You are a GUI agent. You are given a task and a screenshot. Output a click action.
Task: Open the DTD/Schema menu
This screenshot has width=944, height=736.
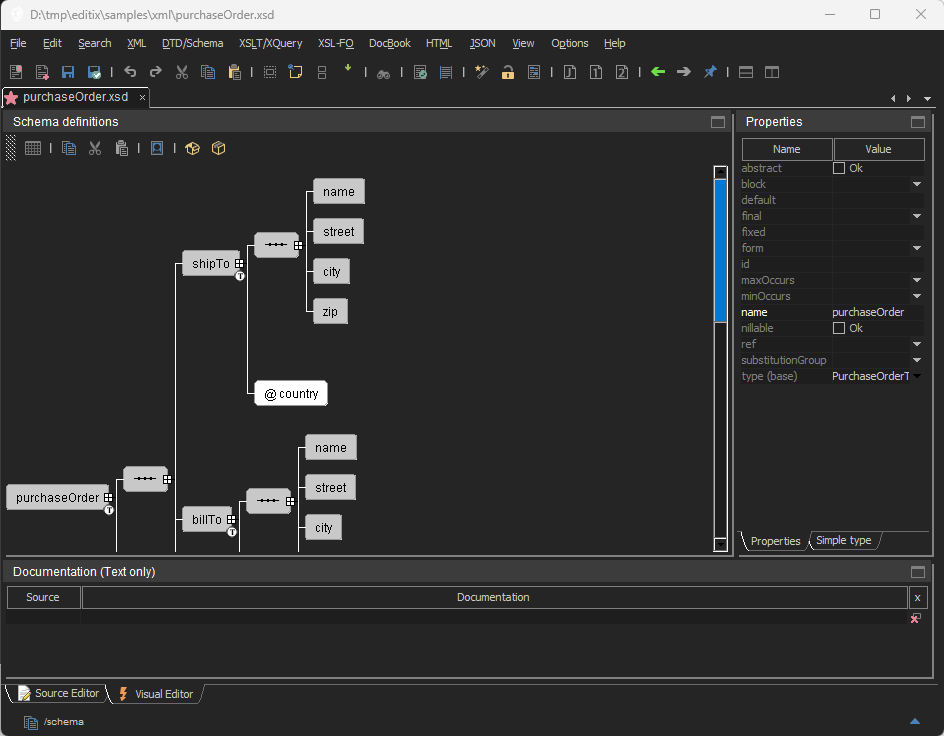coord(192,43)
